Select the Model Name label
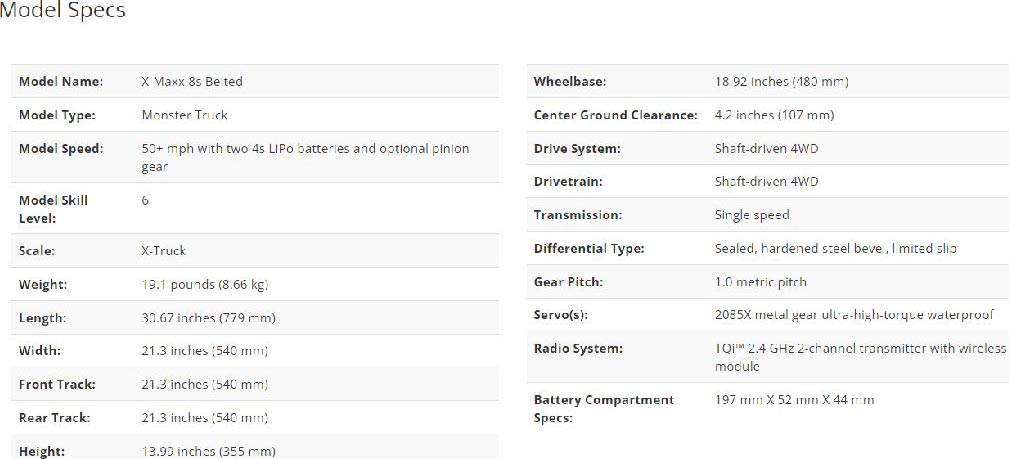1009x459 pixels. [x=61, y=82]
